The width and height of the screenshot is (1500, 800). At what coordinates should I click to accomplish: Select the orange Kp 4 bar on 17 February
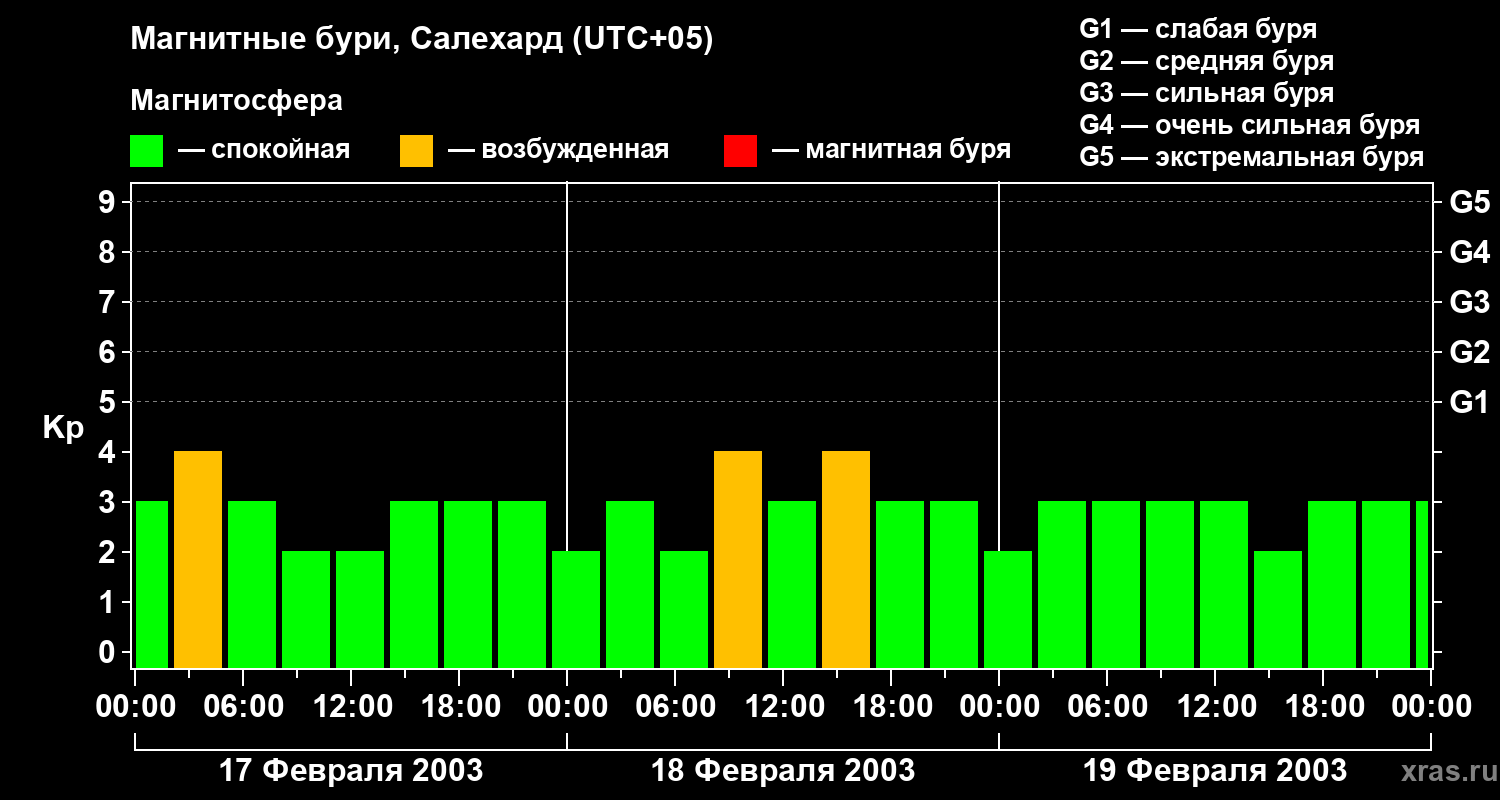coord(198,560)
